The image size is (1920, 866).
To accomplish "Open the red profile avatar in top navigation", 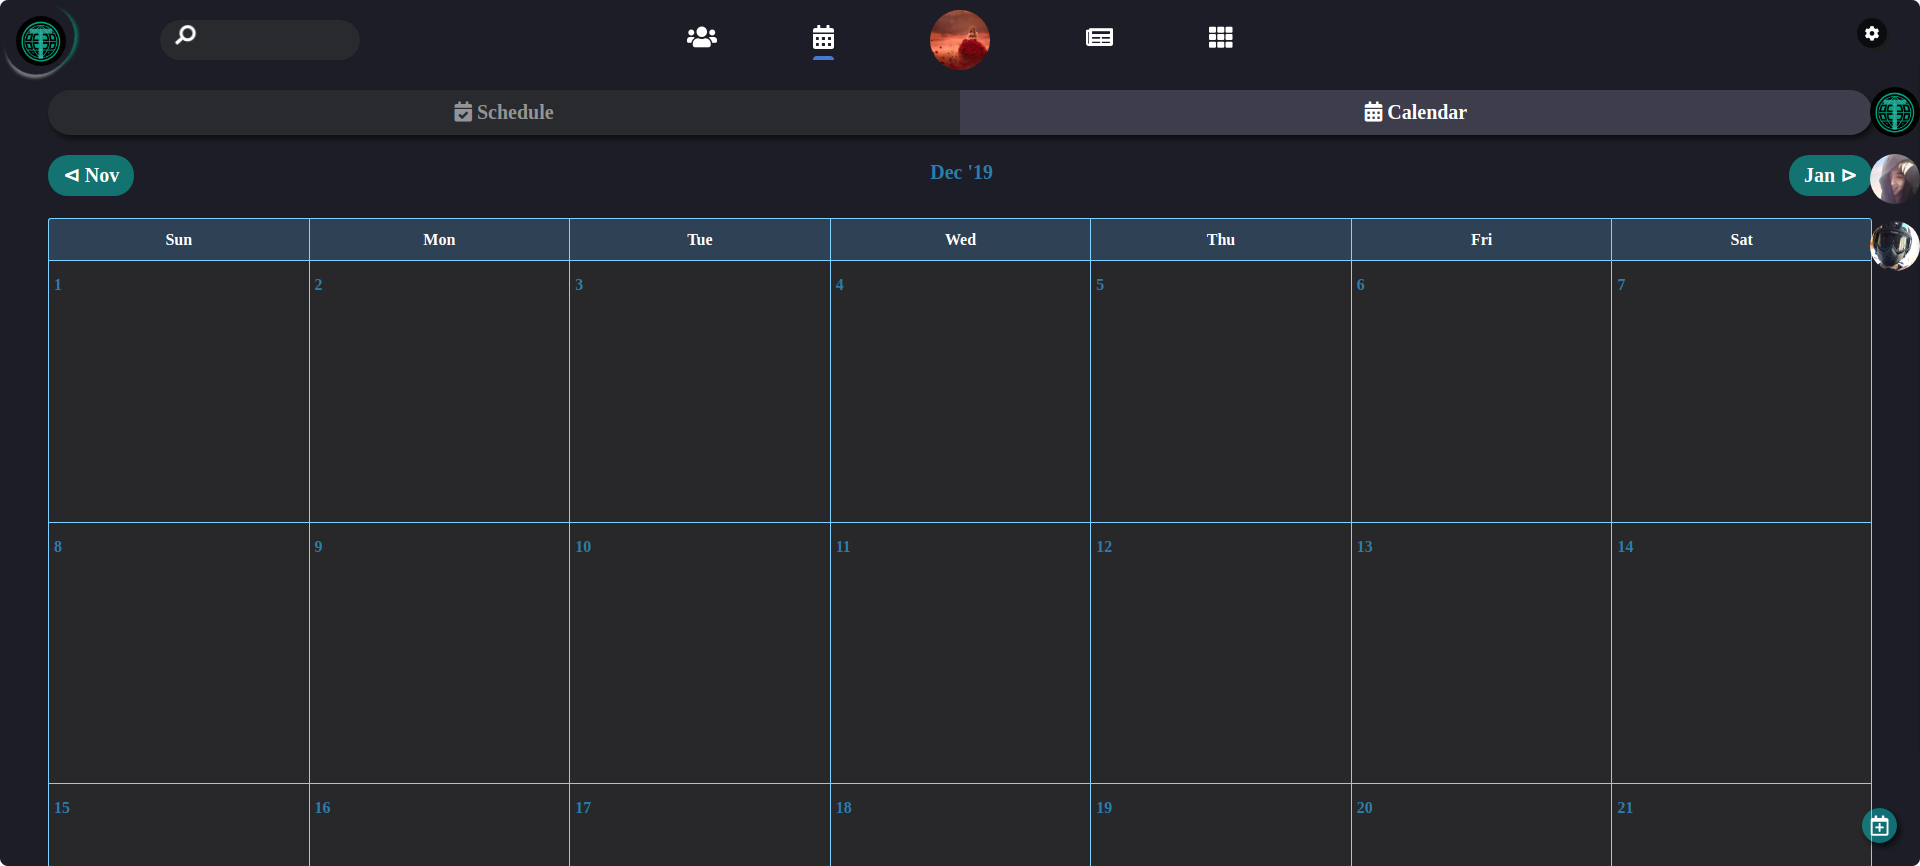I will (960, 40).
